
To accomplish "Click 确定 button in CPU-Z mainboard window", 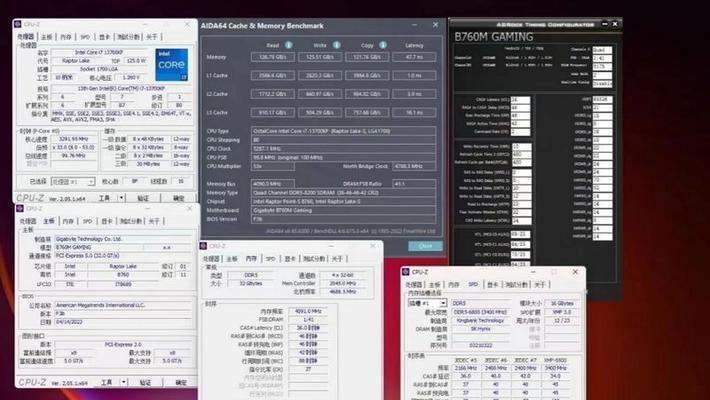I will (181, 382).
